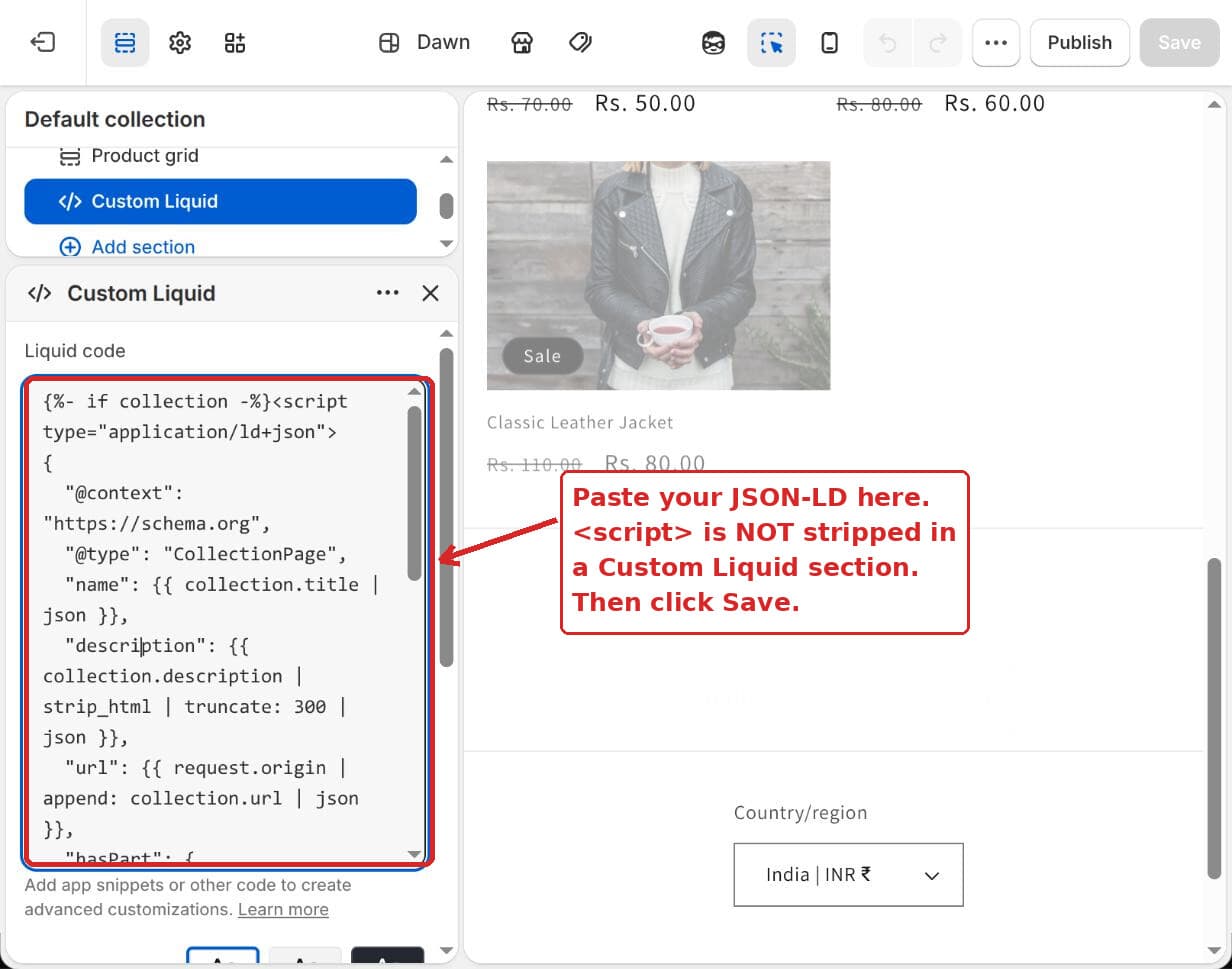Image resolution: width=1232 pixels, height=969 pixels.
Task: Open Custom Liquid panel more options
Action: tap(387, 293)
